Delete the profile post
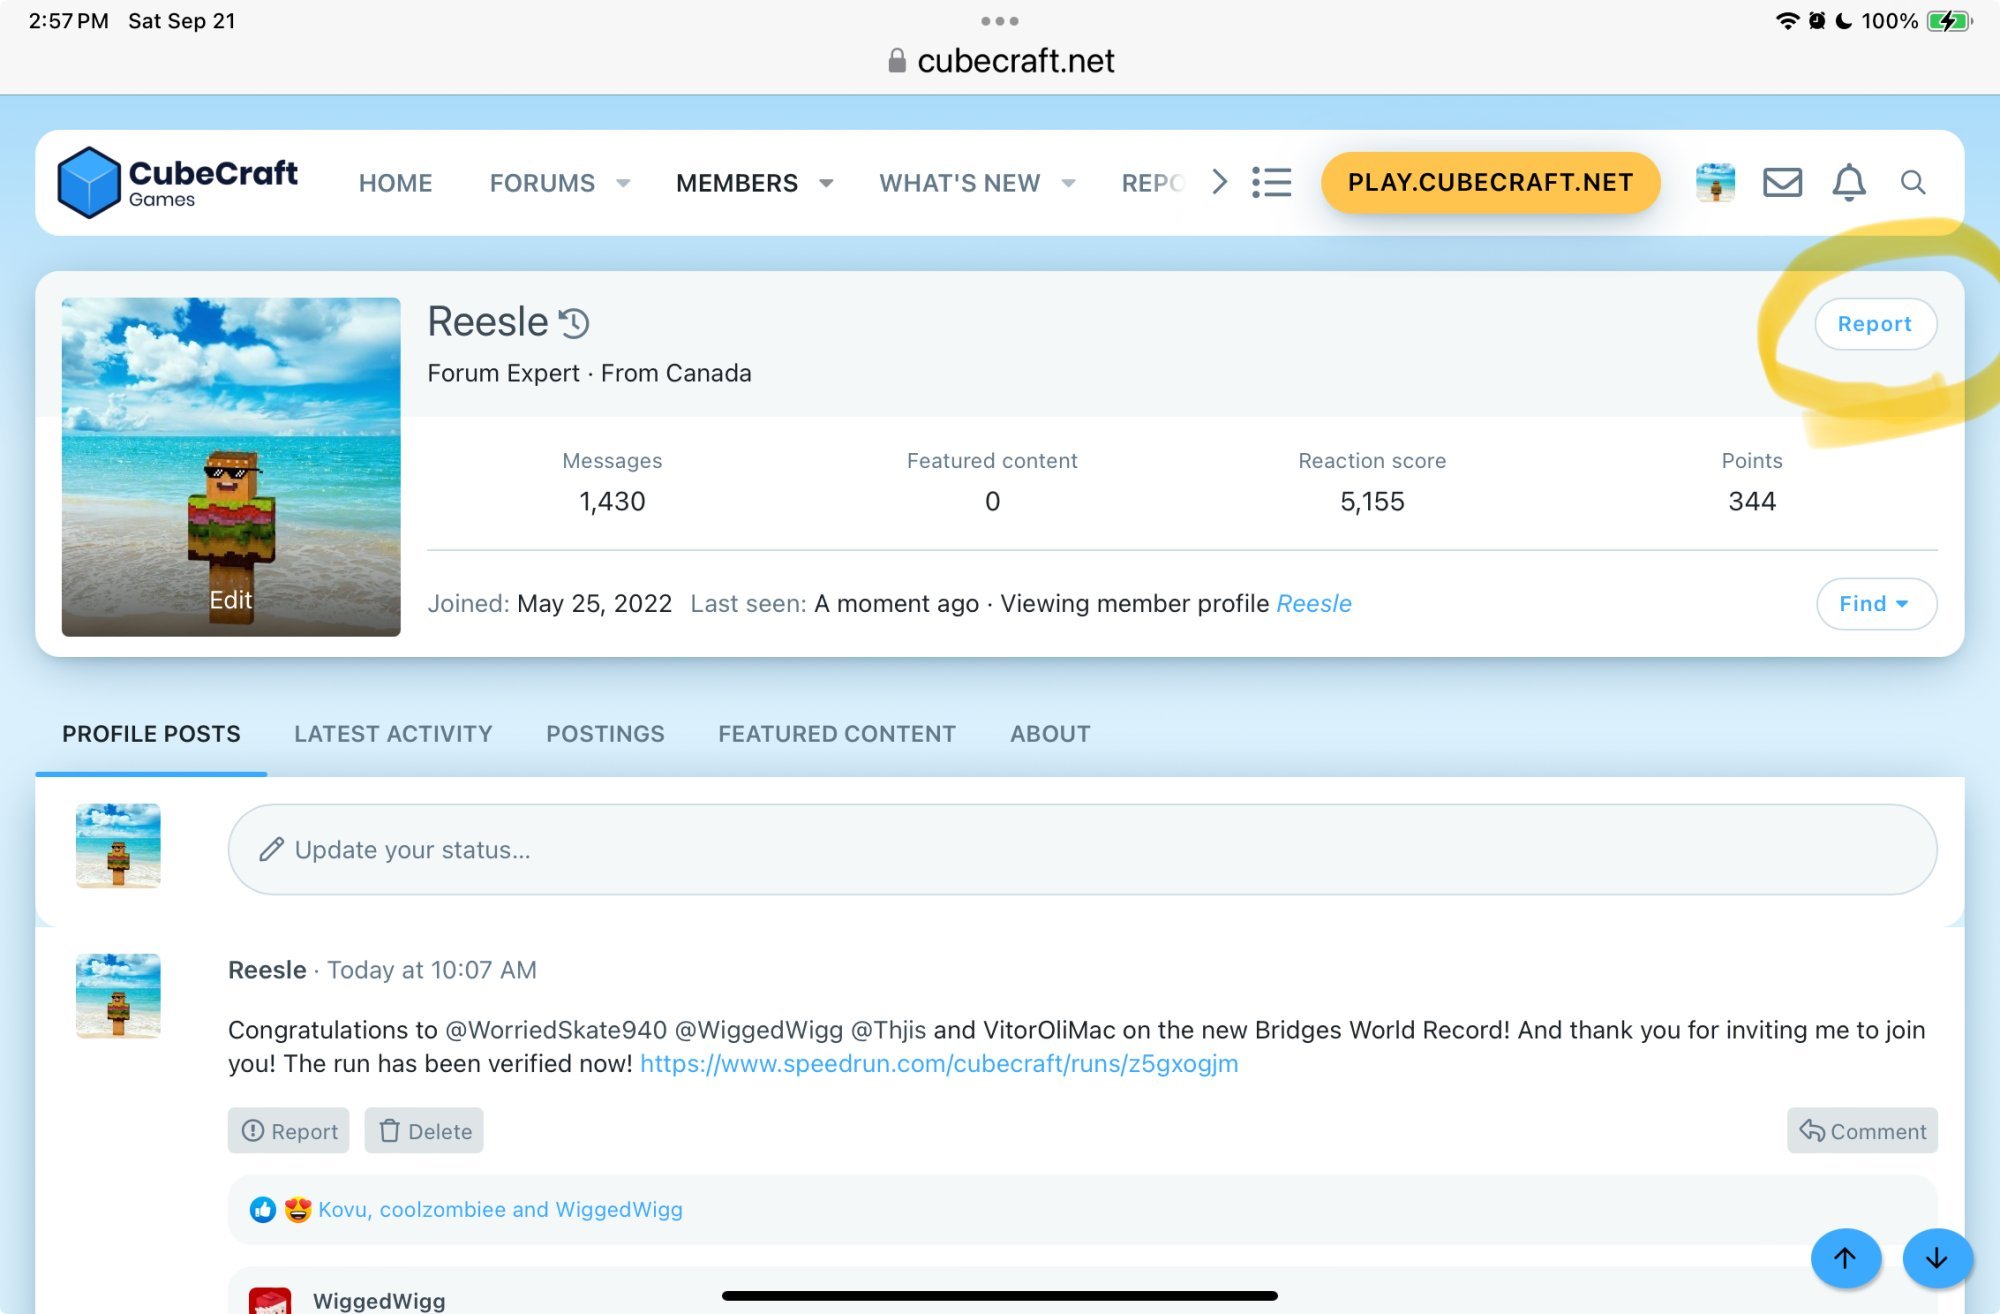Screen dimensions: 2000x1314 click(424, 1131)
